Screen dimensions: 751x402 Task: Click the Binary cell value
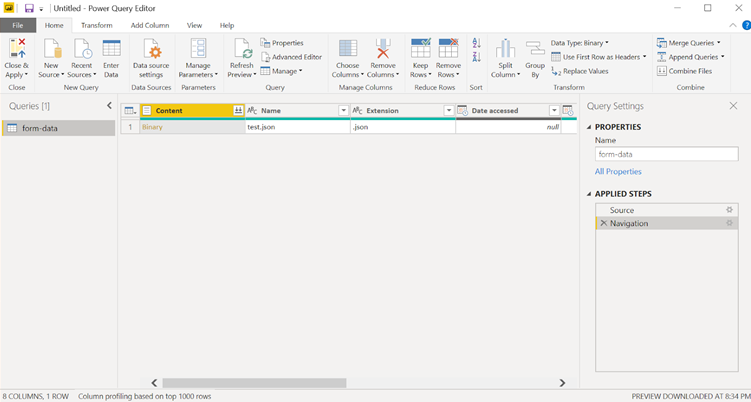pos(152,127)
